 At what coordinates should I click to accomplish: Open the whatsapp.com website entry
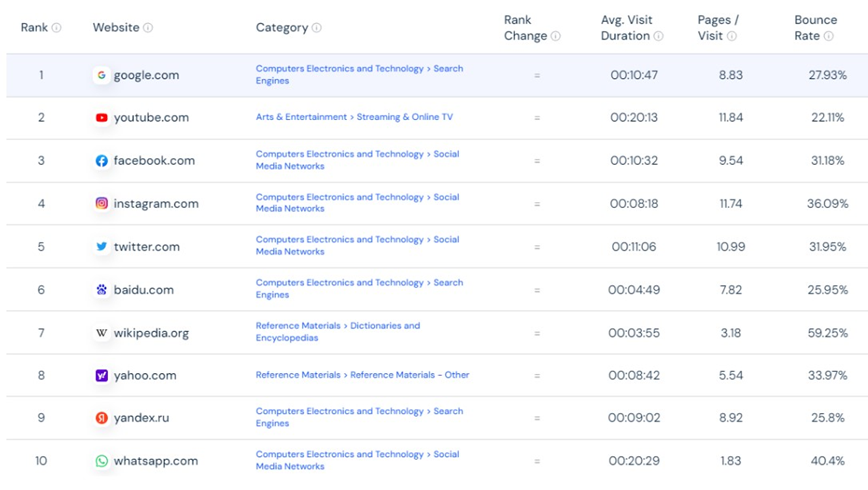point(156,461)
